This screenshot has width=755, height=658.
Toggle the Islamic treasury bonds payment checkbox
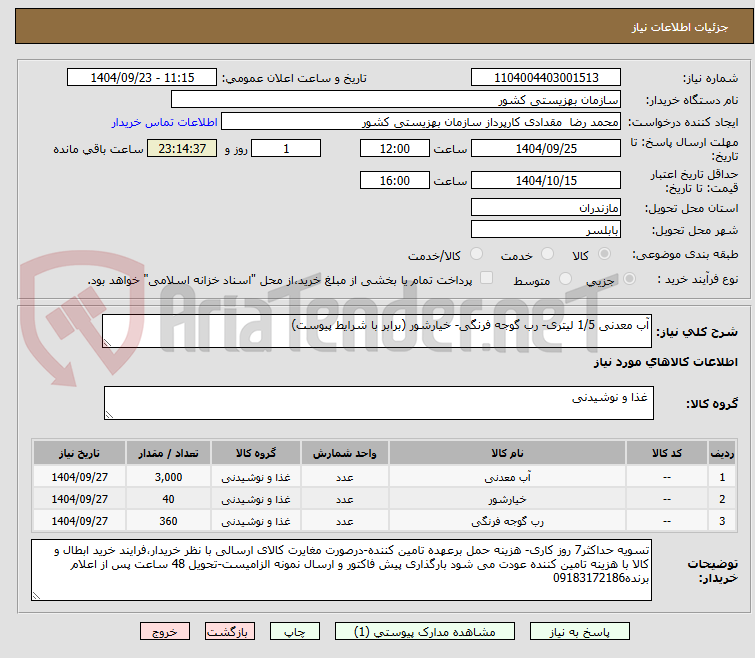pos(486,280)
